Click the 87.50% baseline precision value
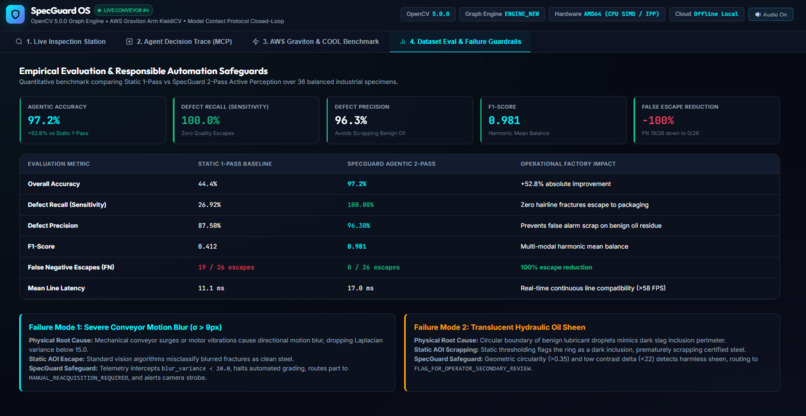Viewport: 806px width, 416px height. 209,226
